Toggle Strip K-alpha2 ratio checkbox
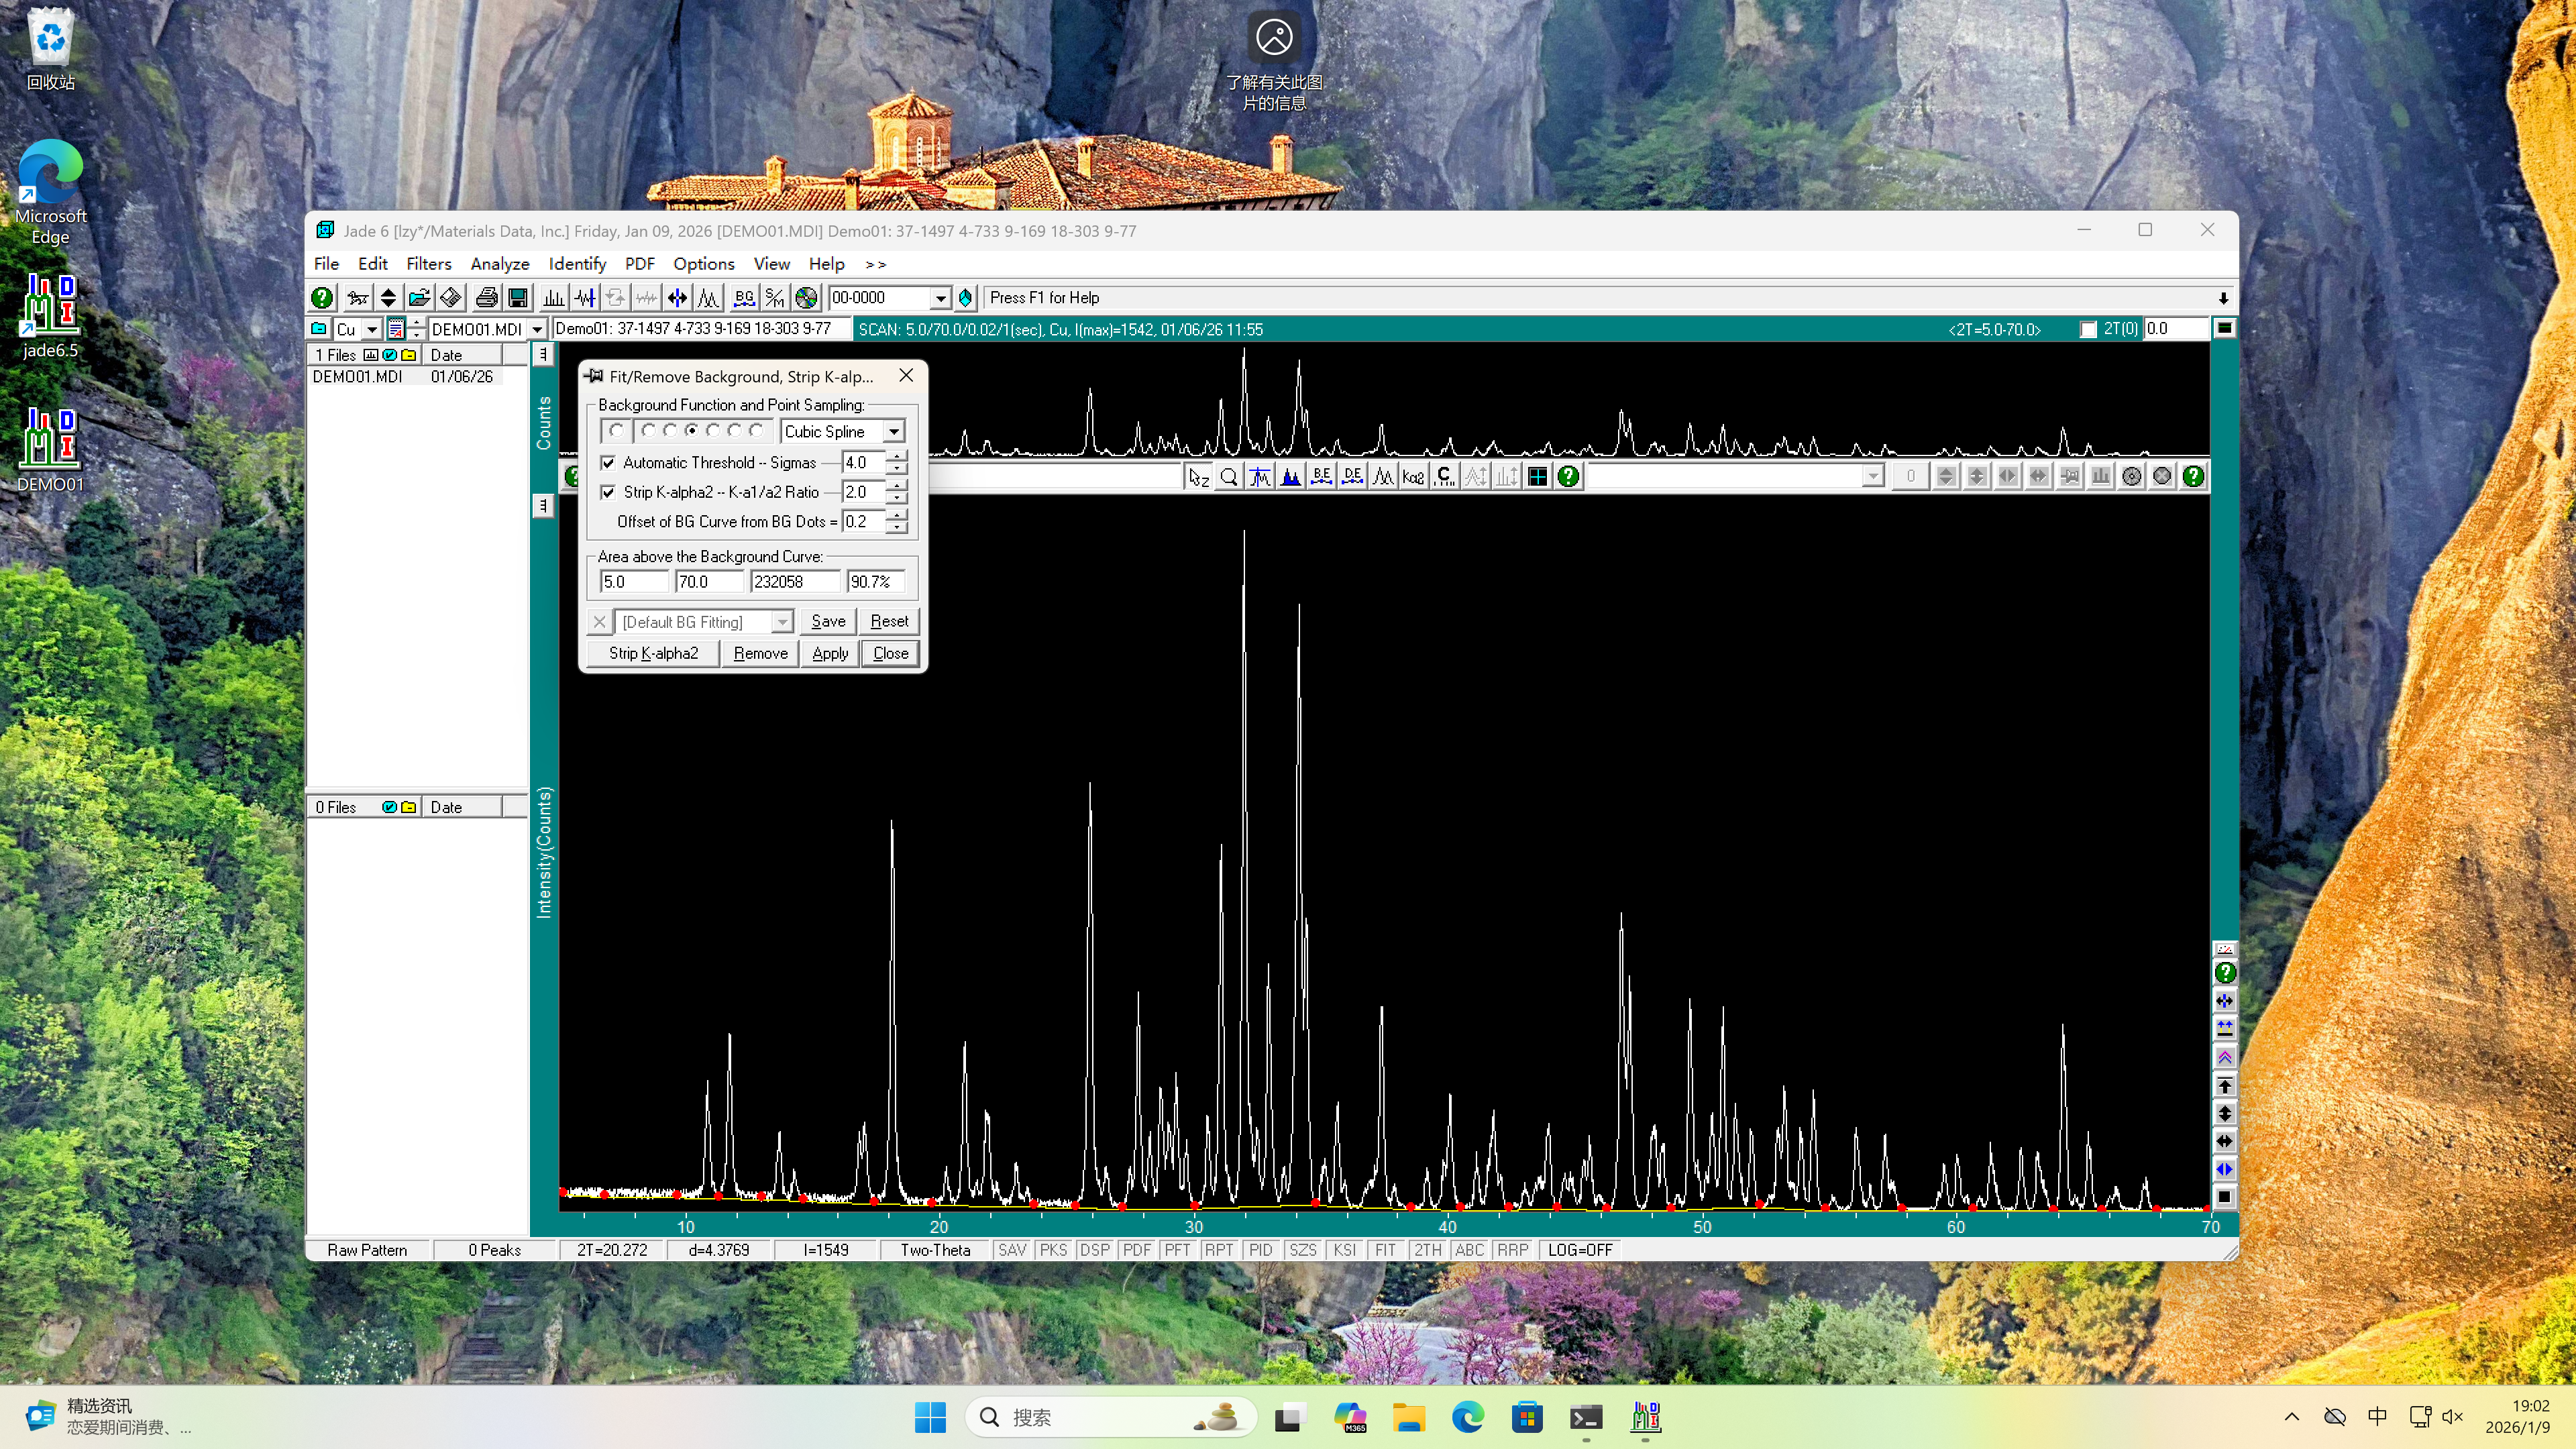Image resolution: width=2576 pixels, height=1449 pixels. tap(608, 492)
